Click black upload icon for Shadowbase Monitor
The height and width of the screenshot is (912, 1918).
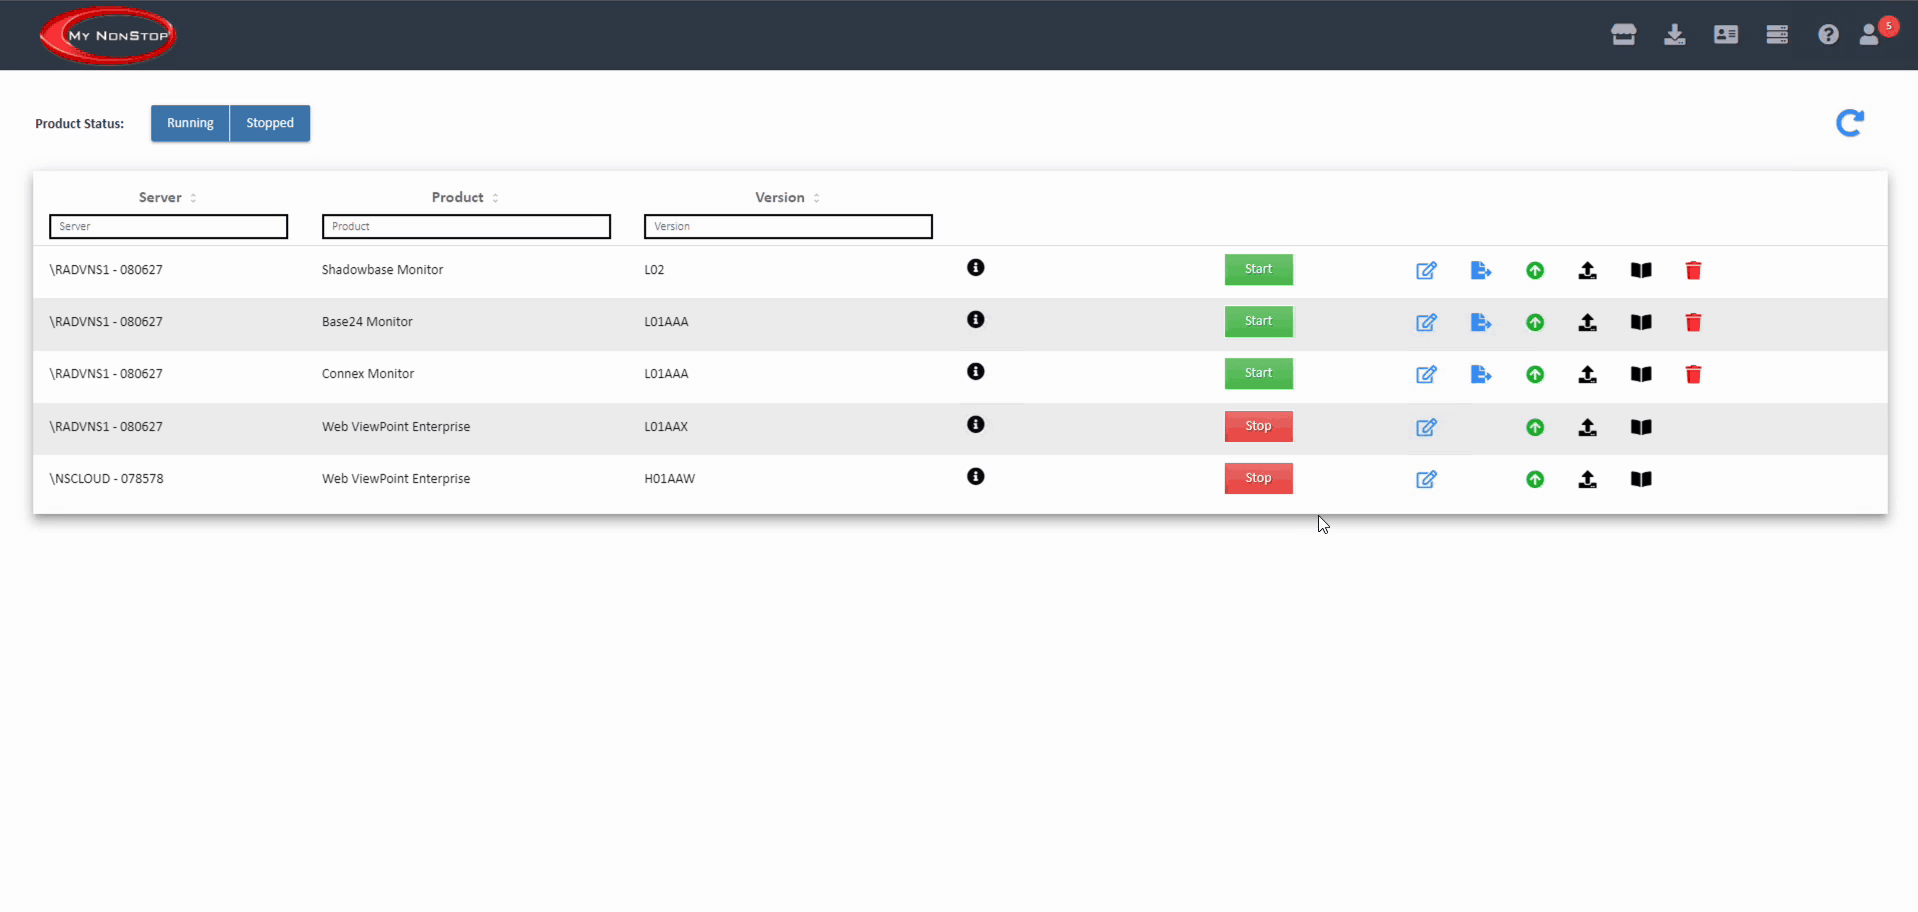click(1587, 270)
